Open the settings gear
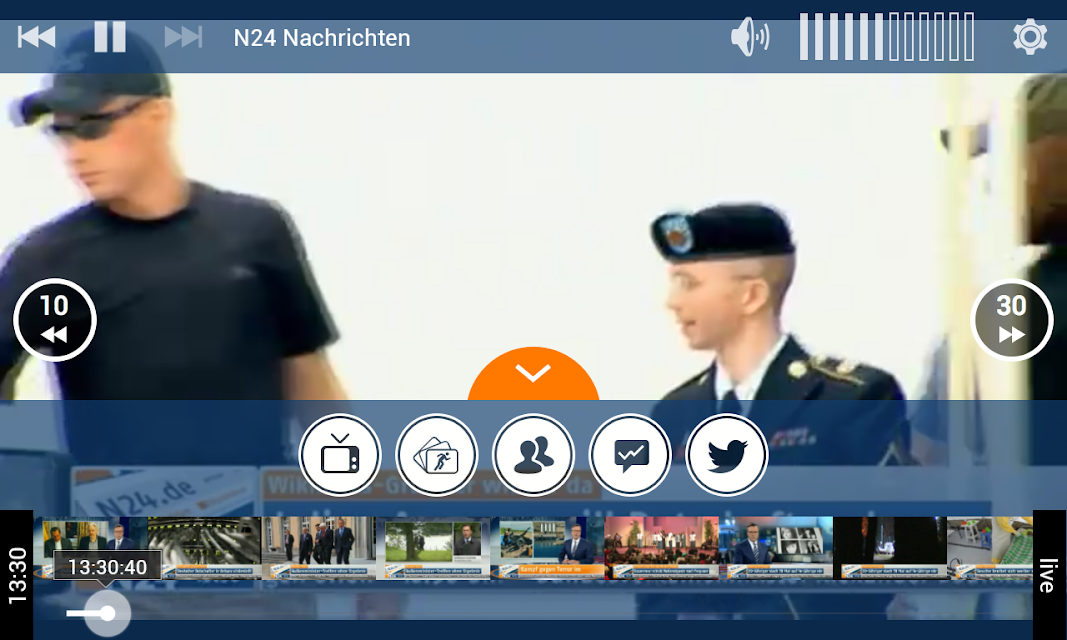The width and height of the screenshot is (1067, 640). point(1030,37)
